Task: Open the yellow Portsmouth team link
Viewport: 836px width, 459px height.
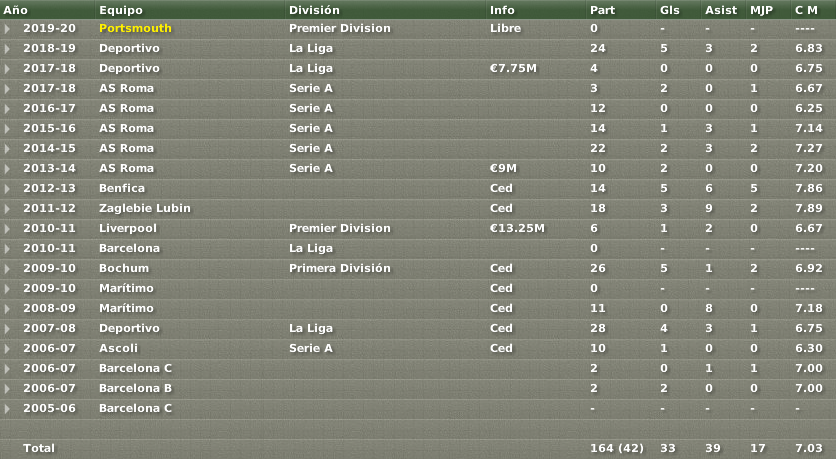Action: tap(135, 28)
